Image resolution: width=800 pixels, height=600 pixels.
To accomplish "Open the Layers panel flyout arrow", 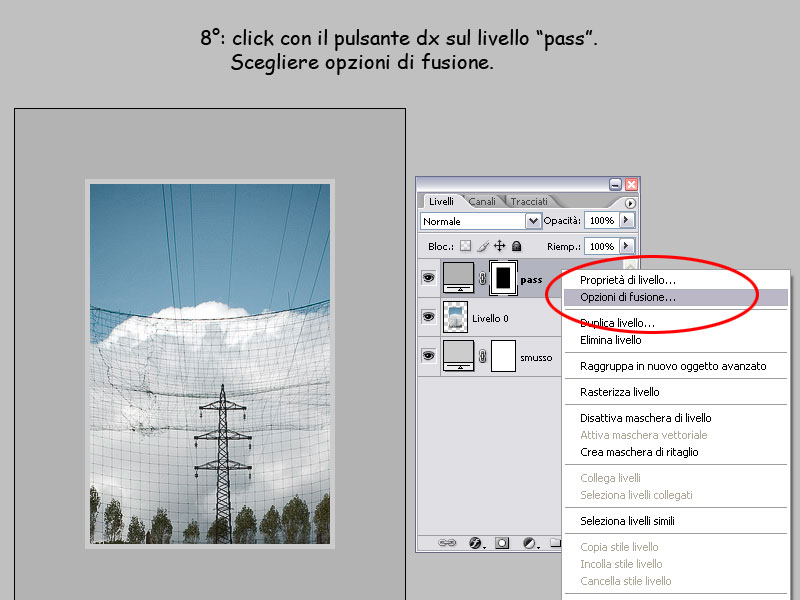I will (x=630, y=201).
